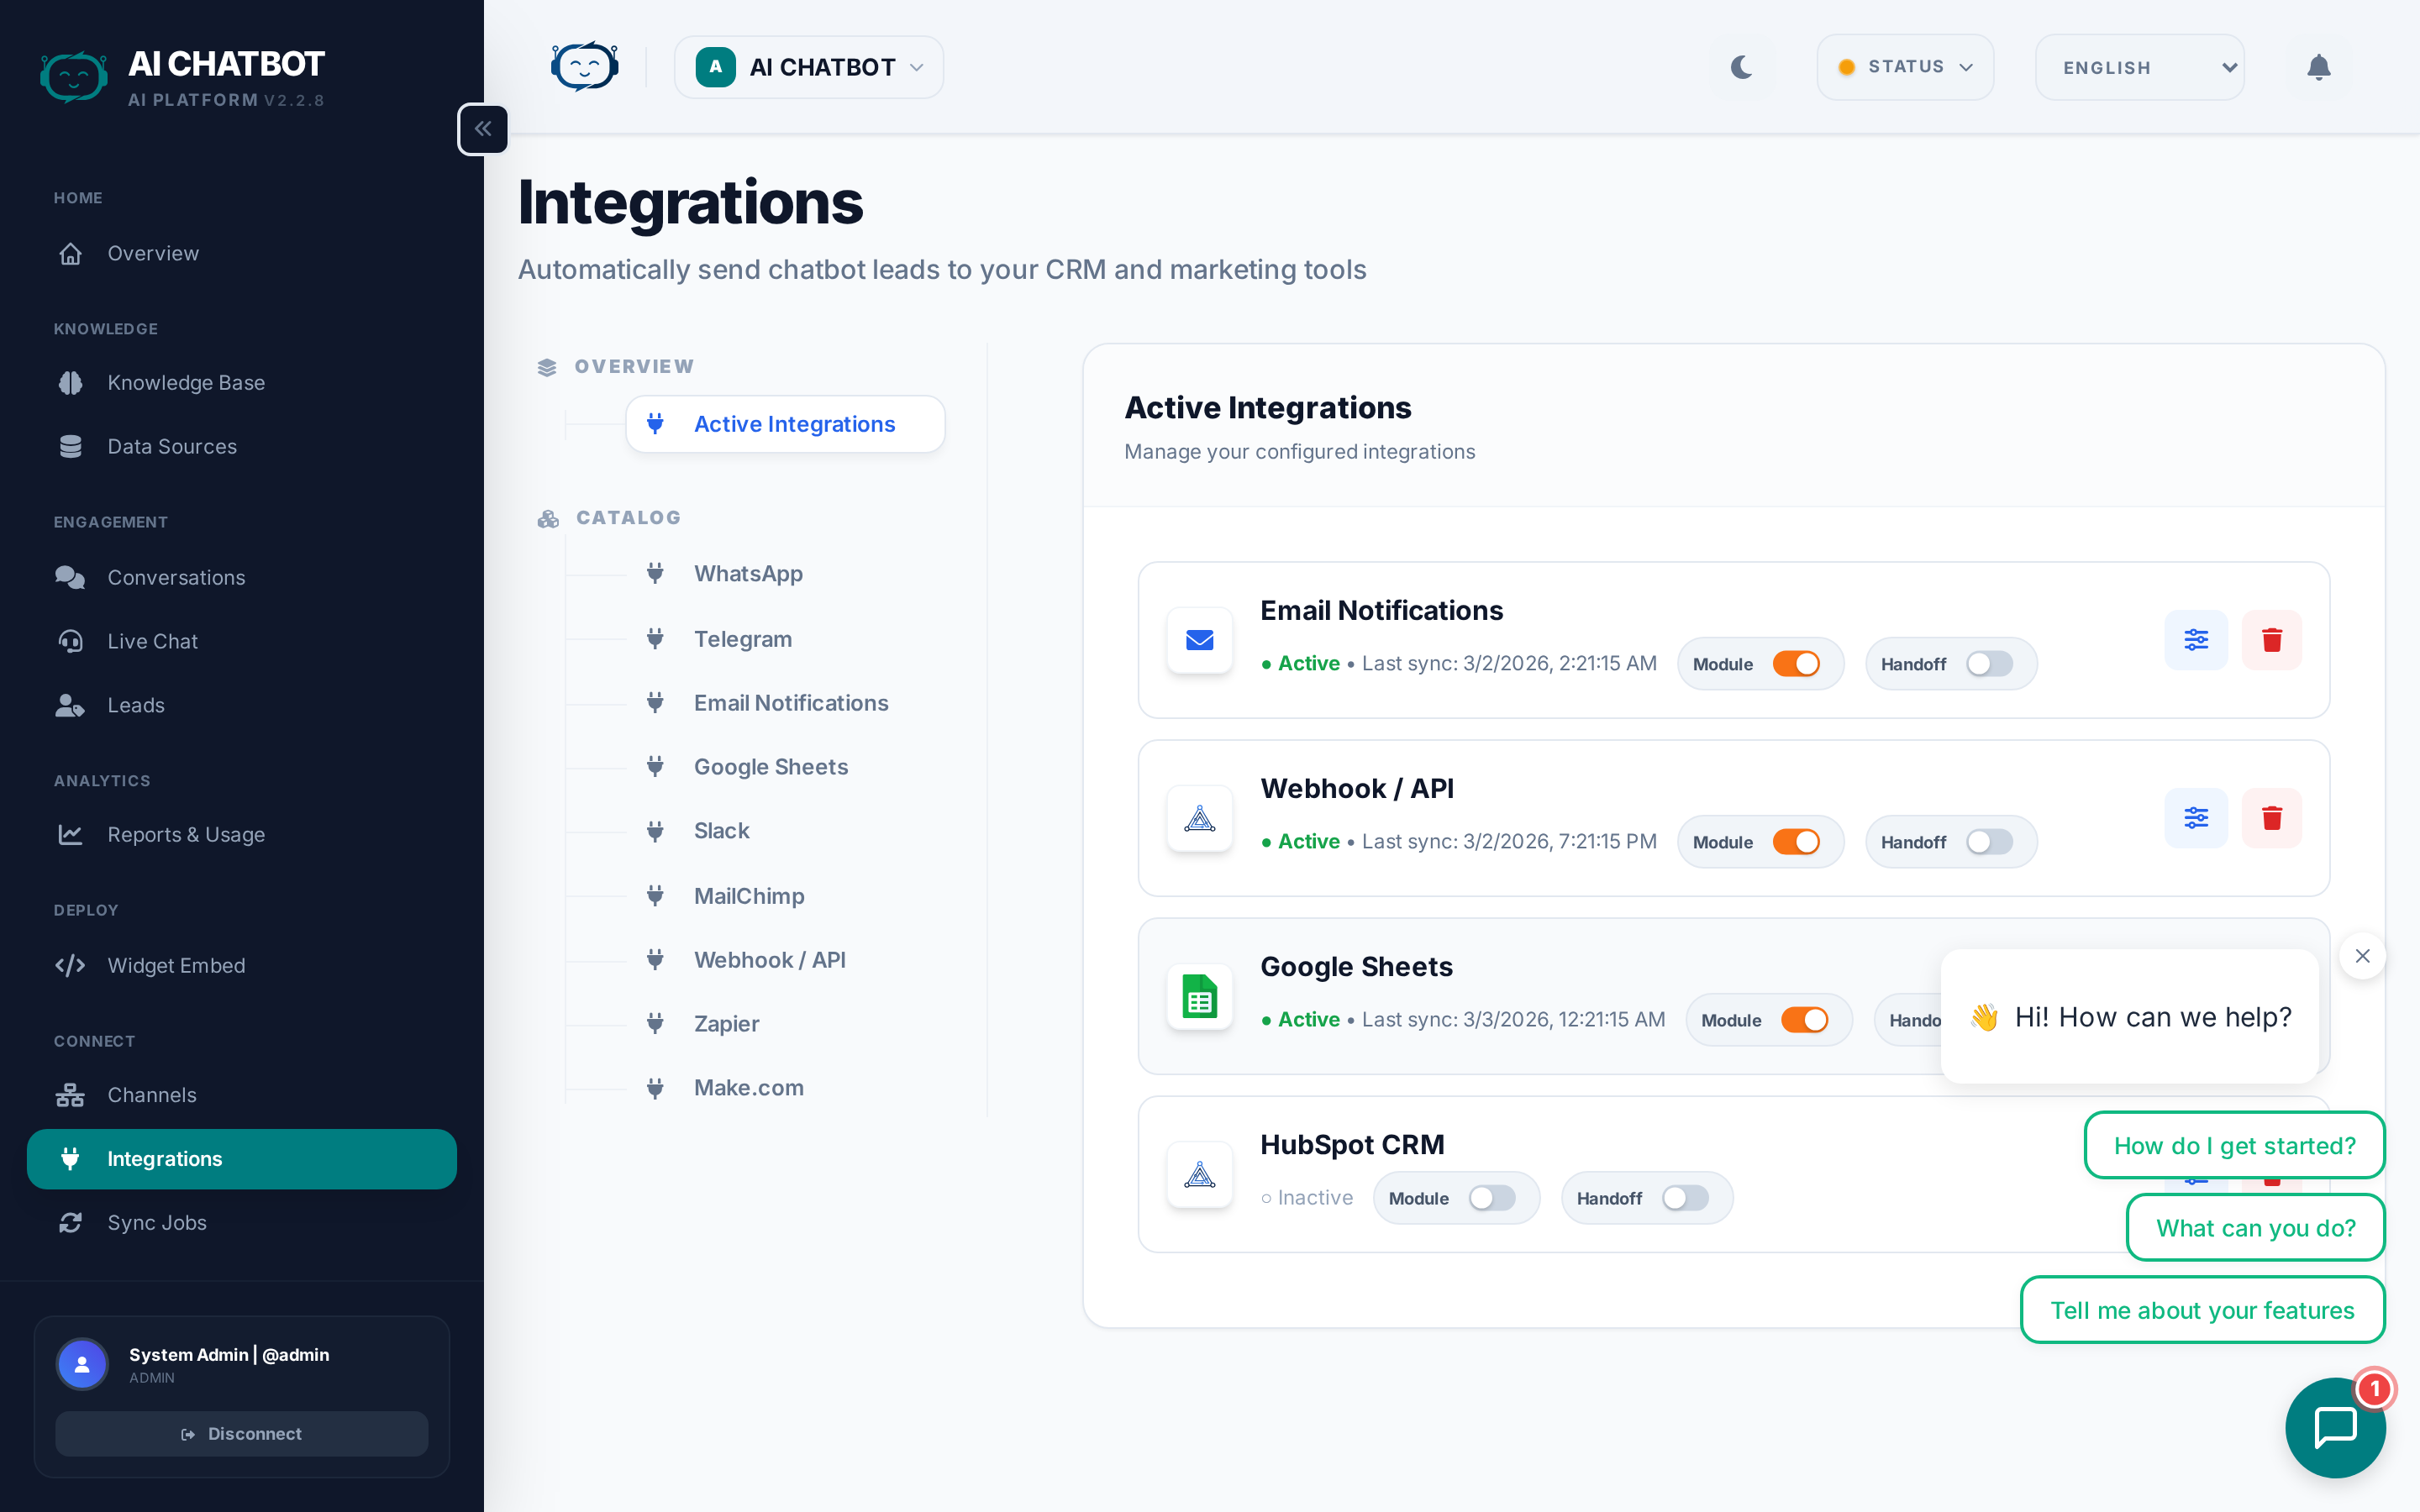Image resolution: width=2420 pixels, height=1512 pixels.
Task: Disable Module toggle for Email Notifications
Action: (1796, 664)
